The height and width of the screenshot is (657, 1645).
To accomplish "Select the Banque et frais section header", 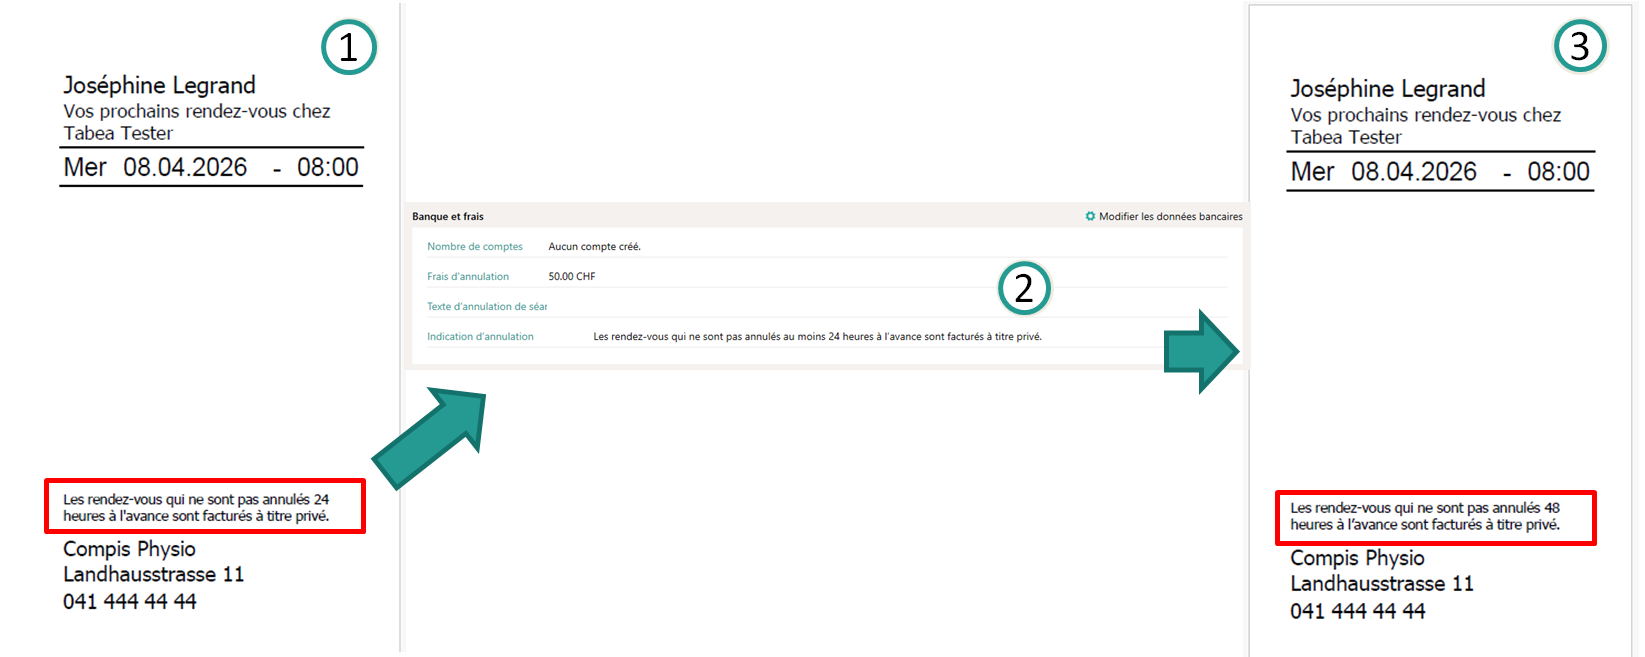I will tap(448, 216).
